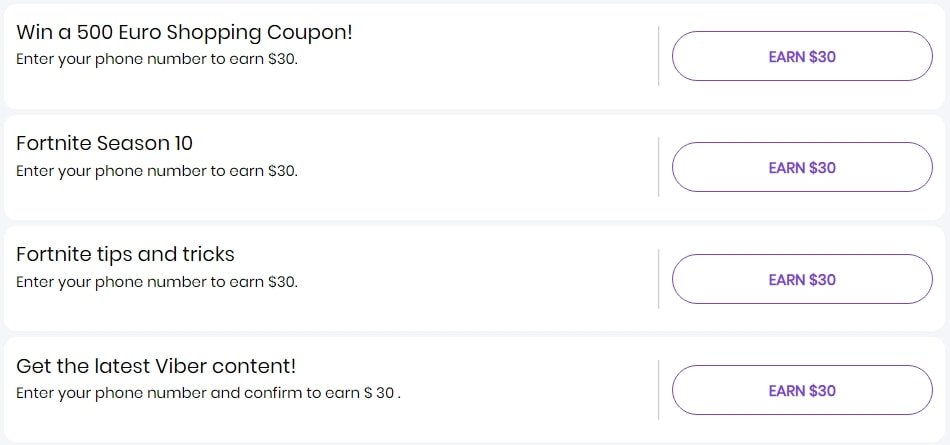The height and width of the screenshot is (445, 950).
Task: Click empty space in Fortnite tips and tricks card
Action: pos(480,279)
